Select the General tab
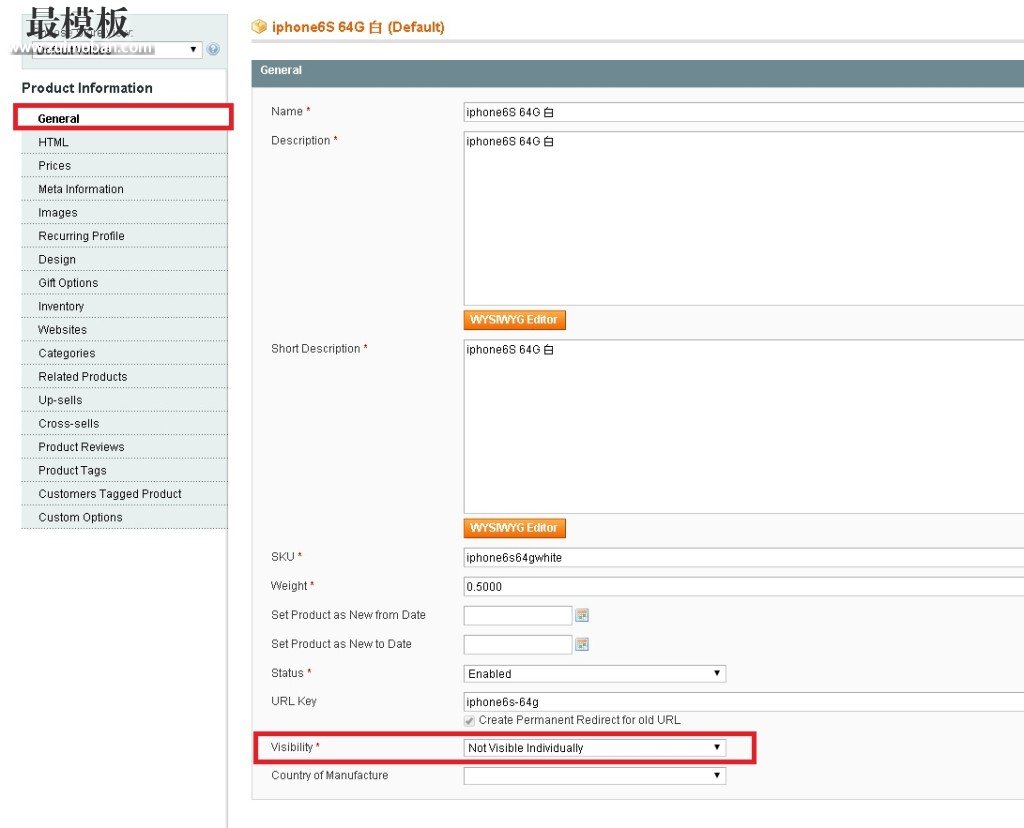Screen dimensions: 1024x828 point(123,118)
